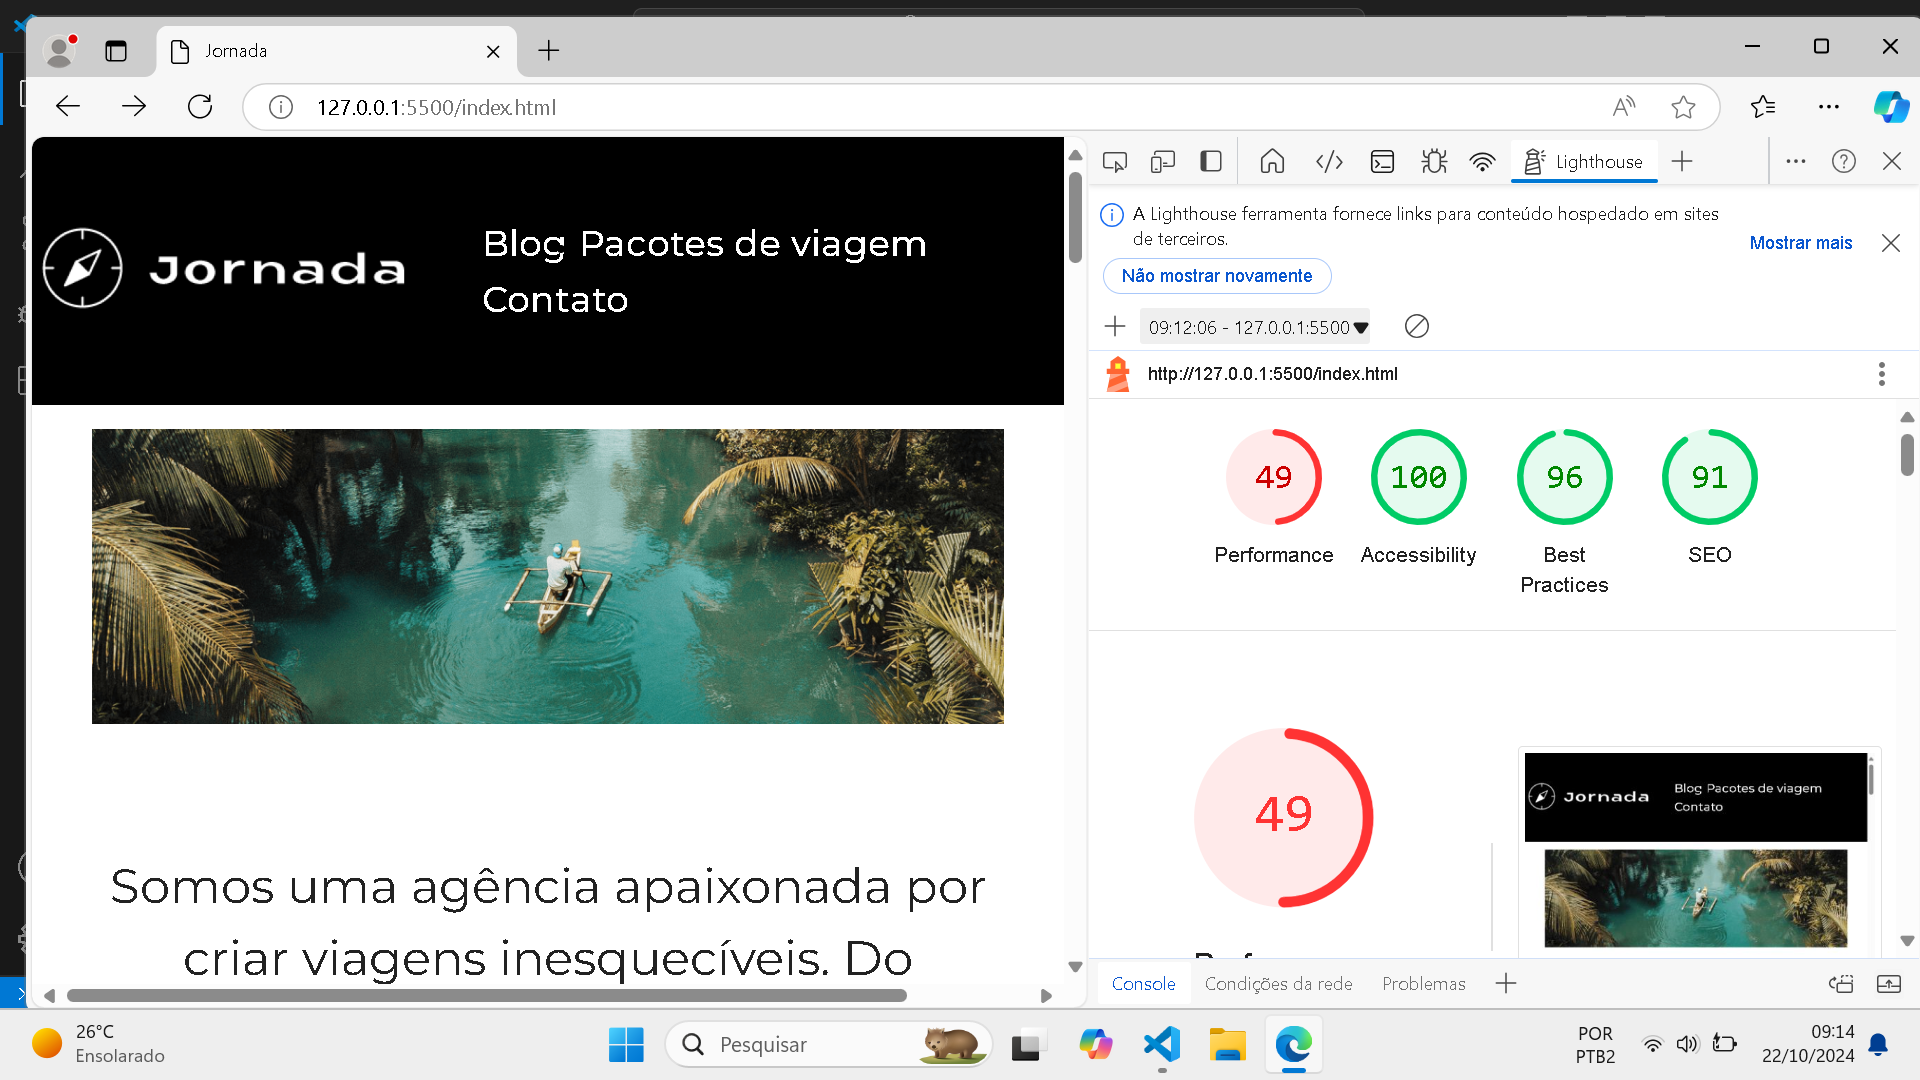Expand the quick view drawer icon
The width and height of the screenshot is (1920, 1080).
1889,984
